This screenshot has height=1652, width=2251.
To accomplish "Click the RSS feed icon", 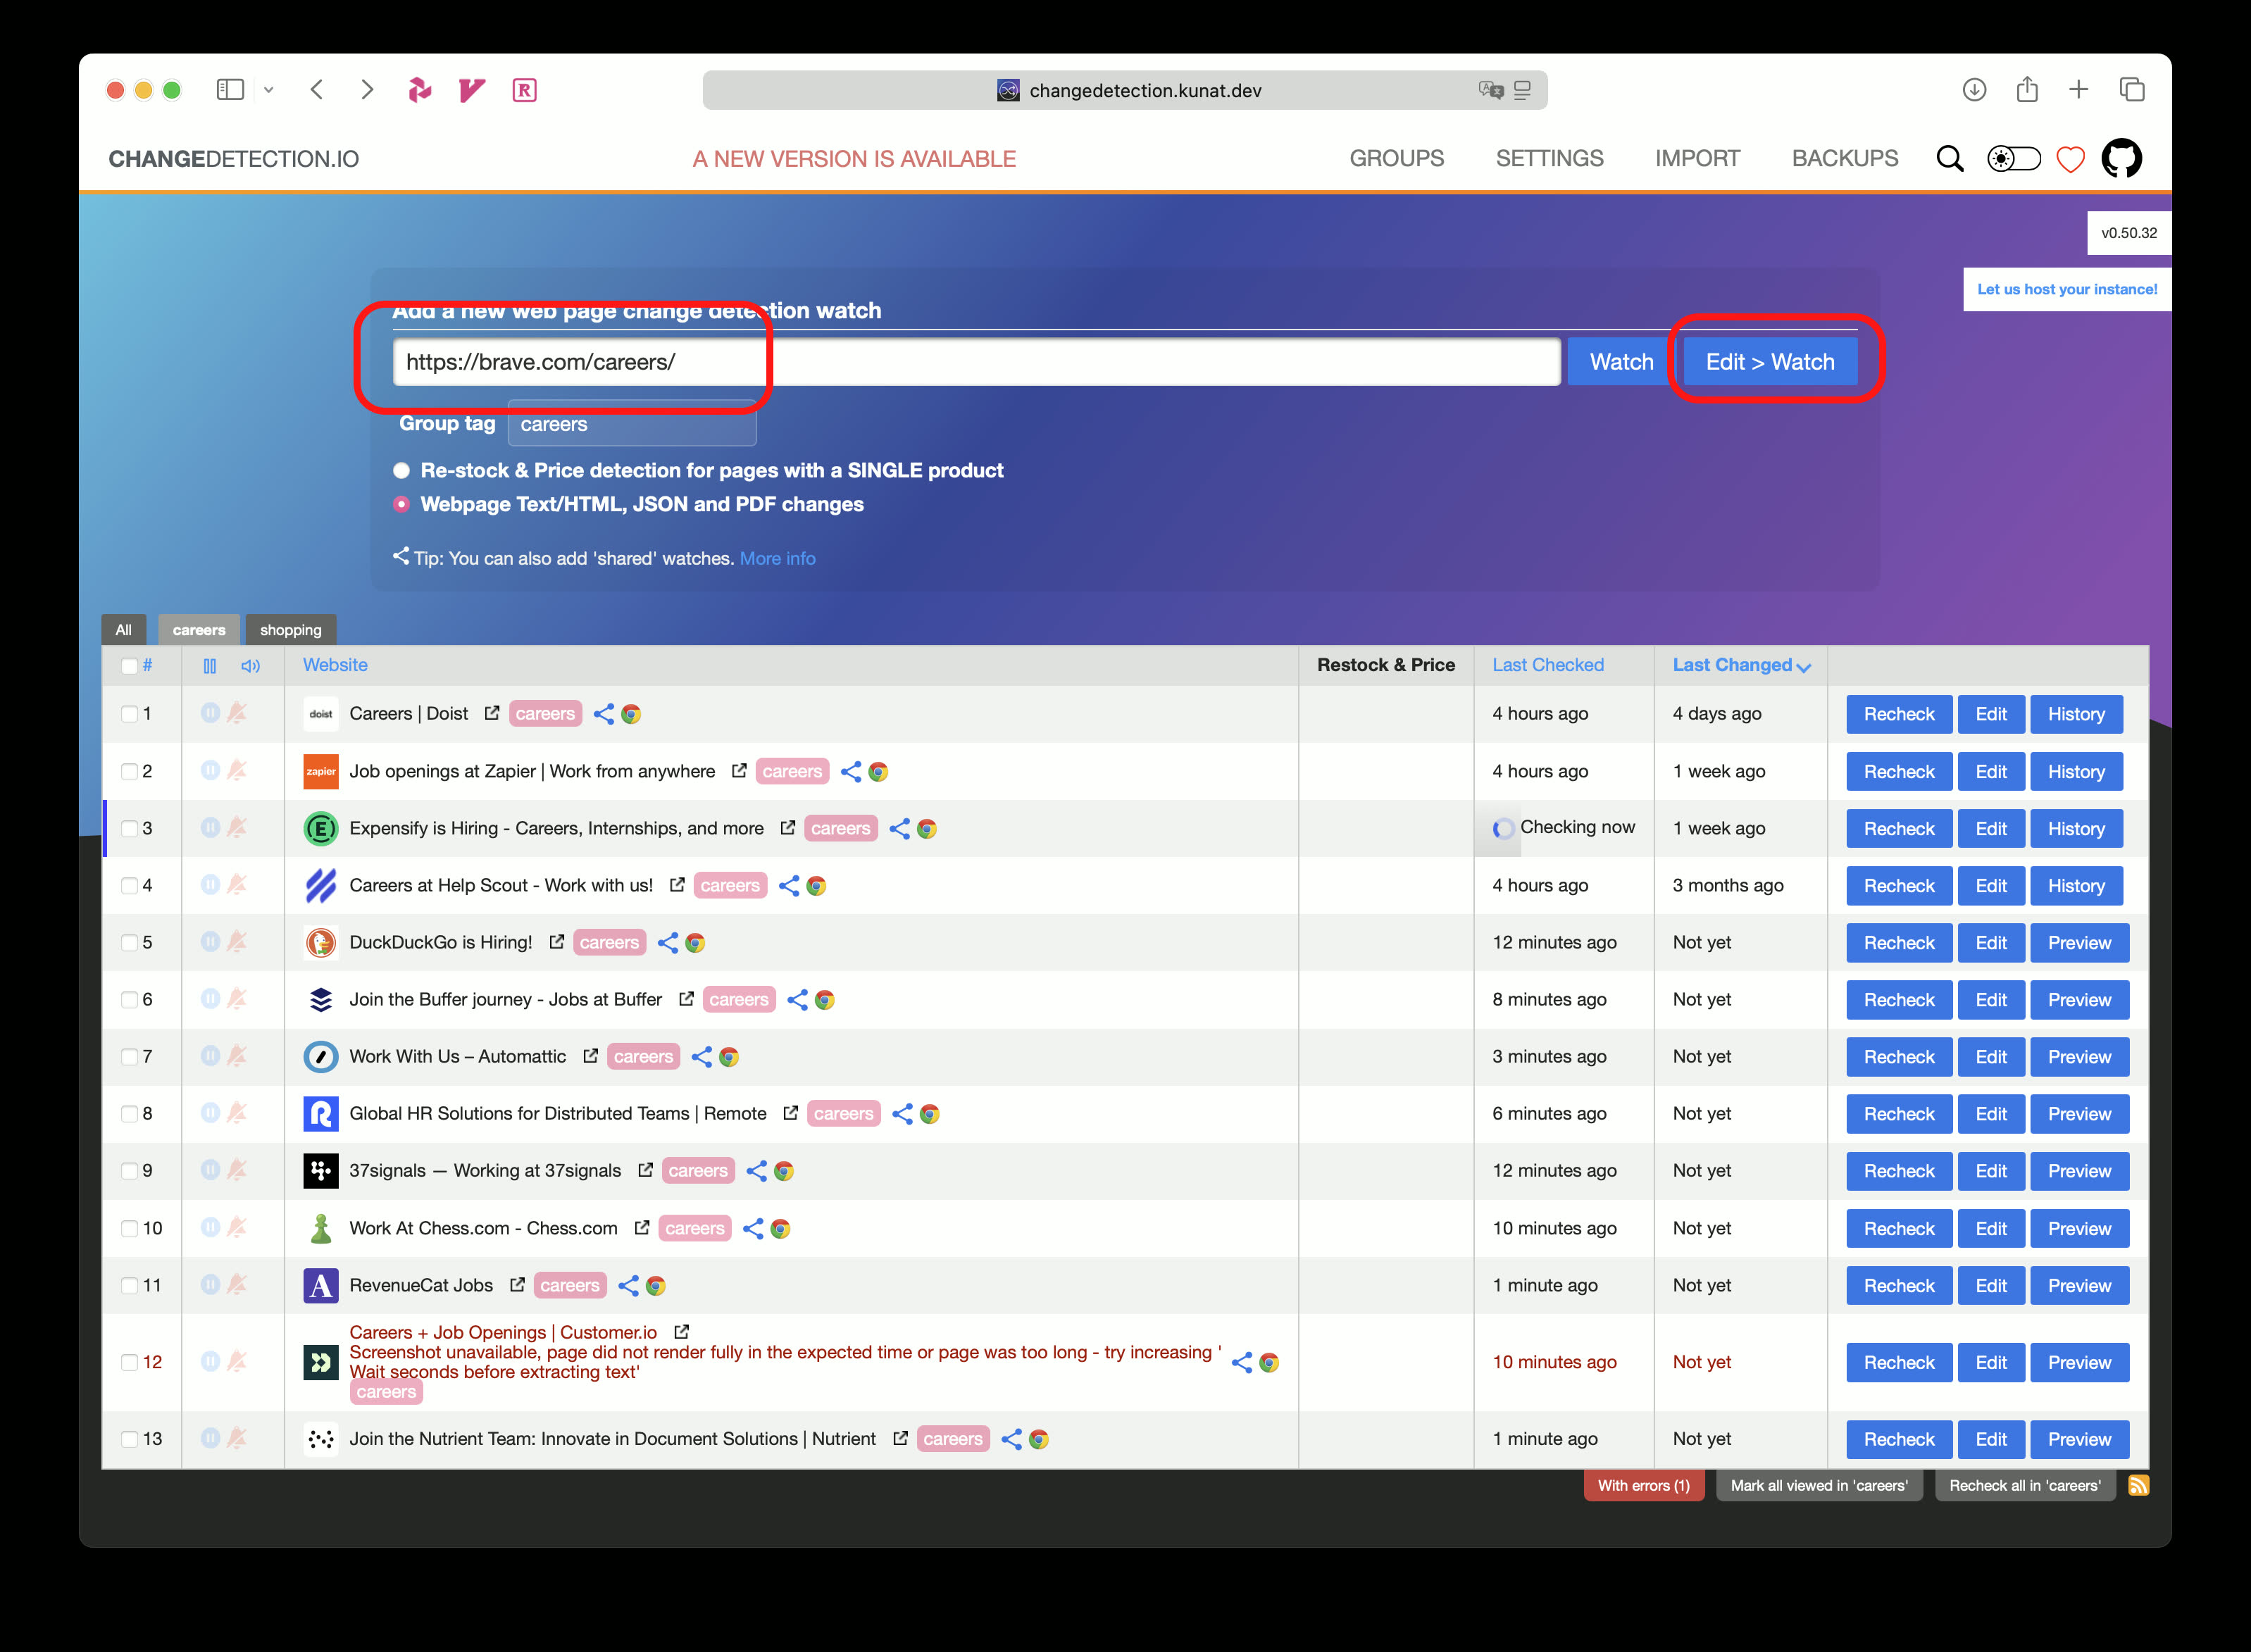I will (x=2138, y=1485).
